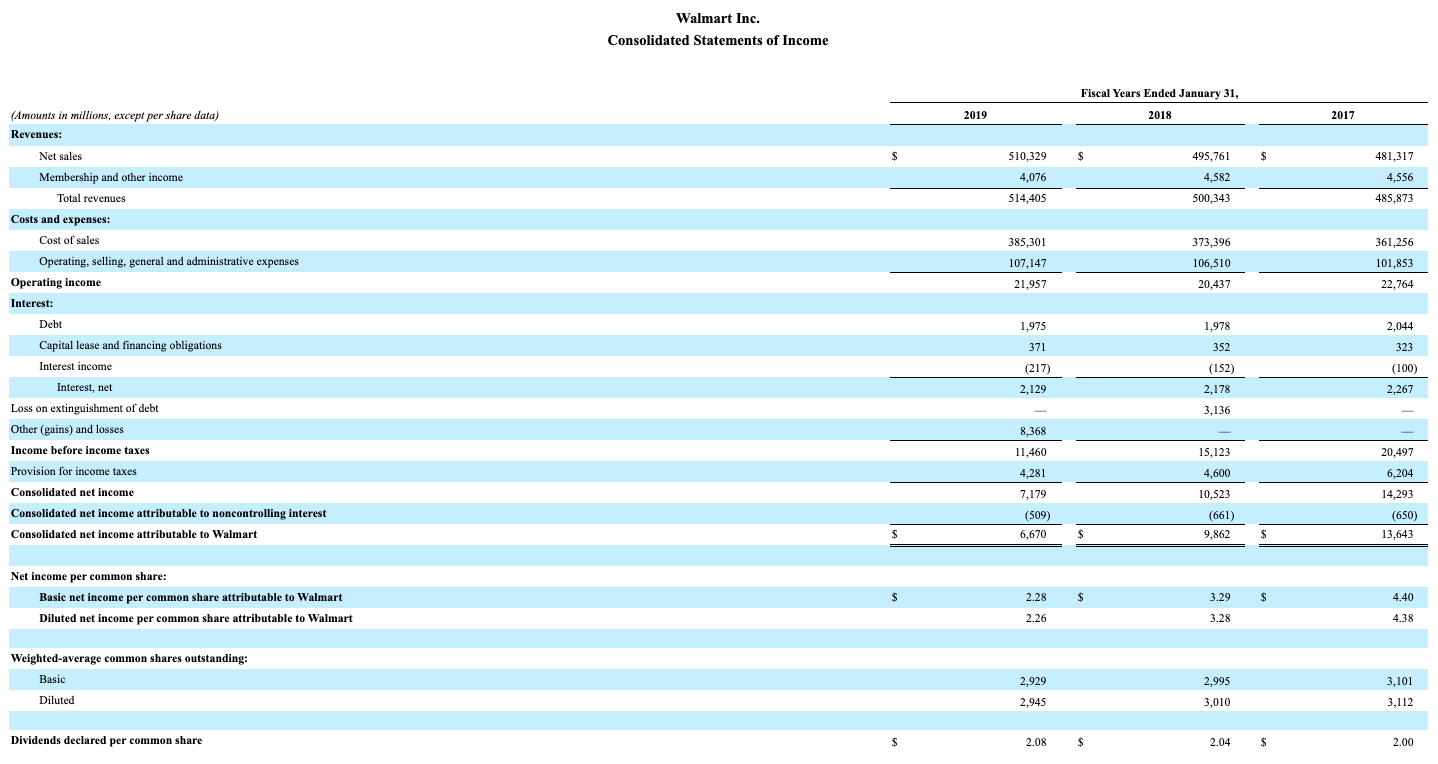Click cost of sales value 373,396
This screenshot has width=1438, height=764.
pos(1211,241)
